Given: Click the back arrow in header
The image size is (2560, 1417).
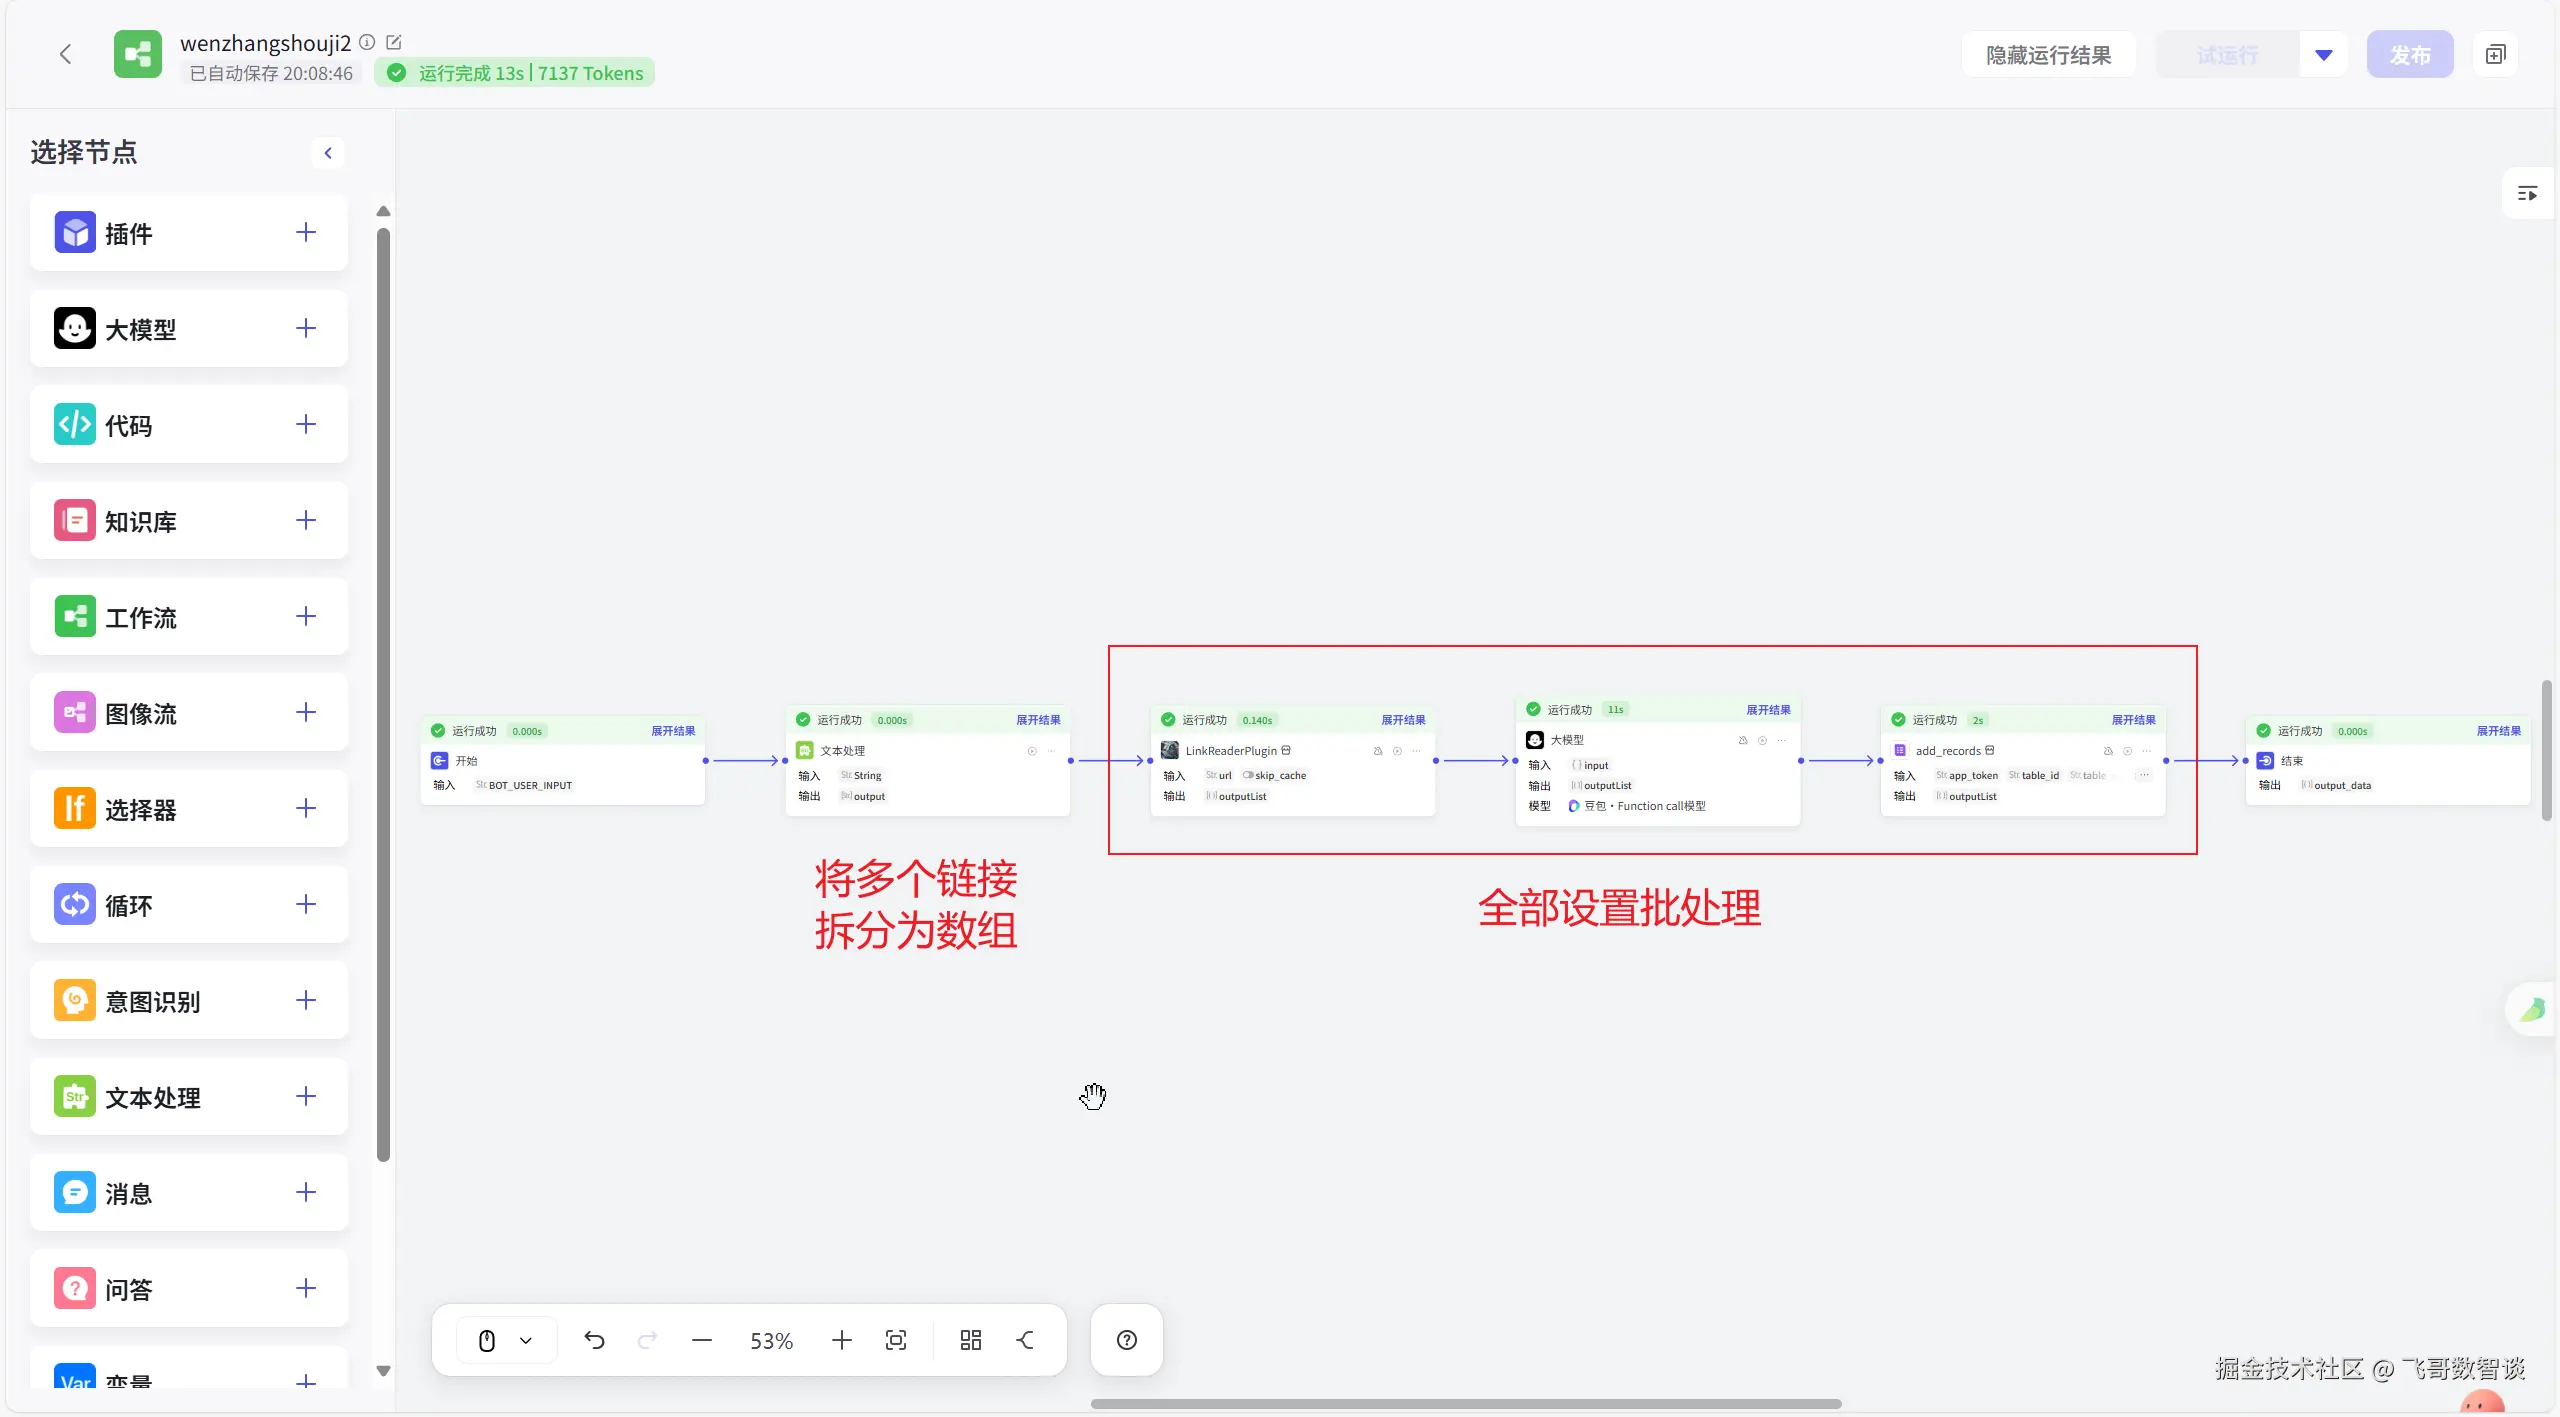Looking at the screenshot, I should 66,54.
